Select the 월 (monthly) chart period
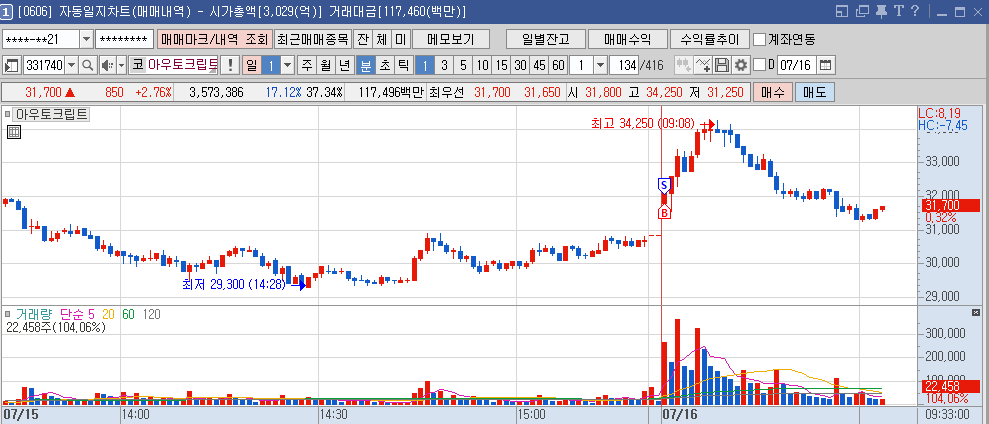 pyautogui.click(x=325, y=65)
